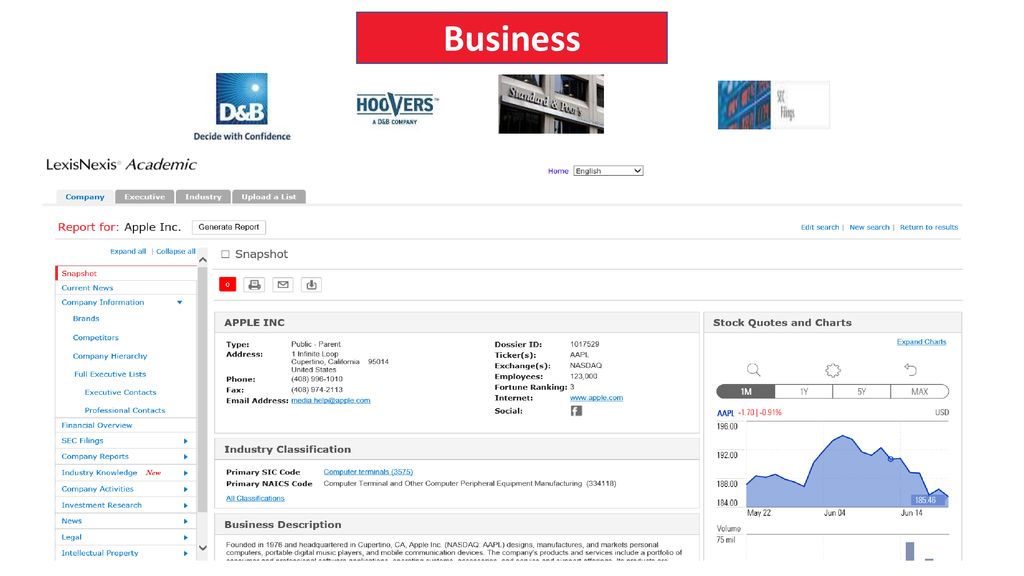Click Return to results link

tap(929, 227)
